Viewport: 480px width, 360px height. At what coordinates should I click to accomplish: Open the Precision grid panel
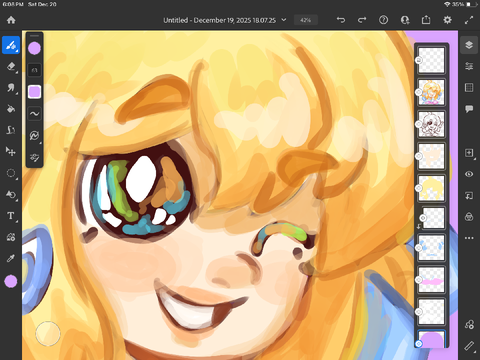click(x=469, y=88)
